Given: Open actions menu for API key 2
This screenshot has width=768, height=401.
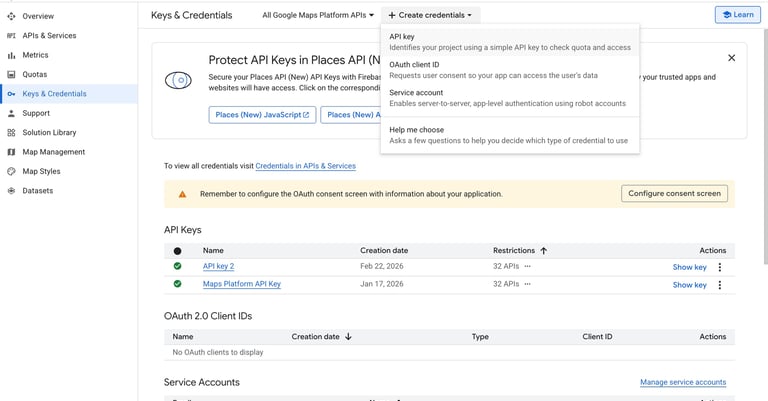Looking at the screenshot, I should [x=720, y=267].
